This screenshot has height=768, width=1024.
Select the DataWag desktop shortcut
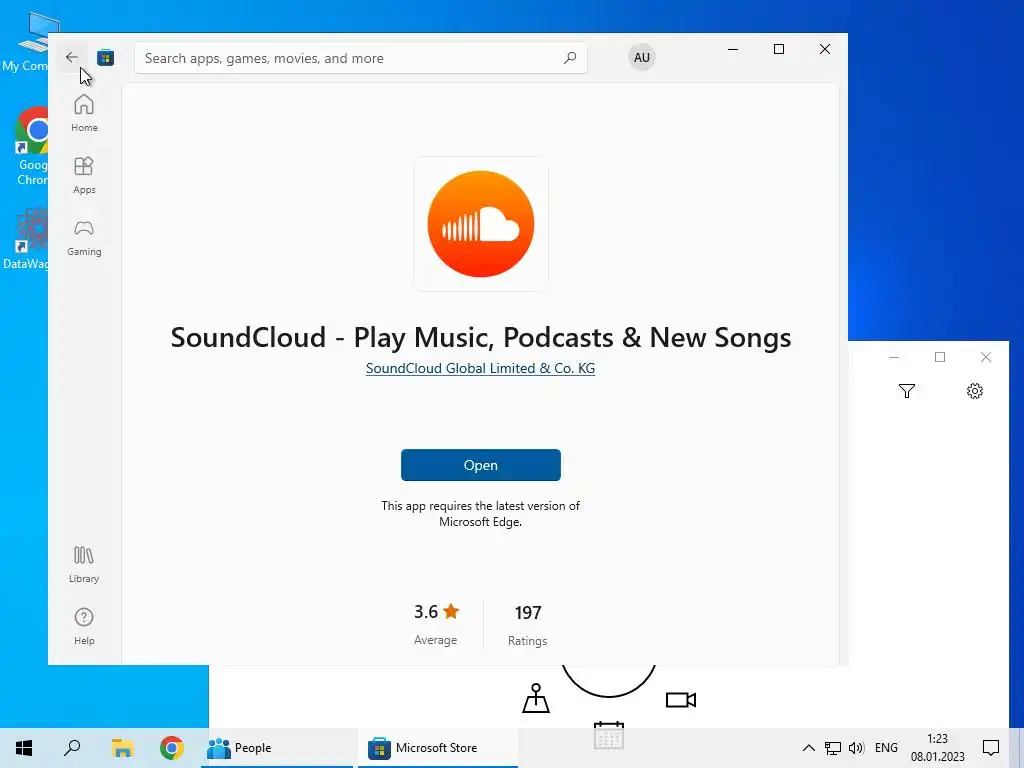coord(26,238)
